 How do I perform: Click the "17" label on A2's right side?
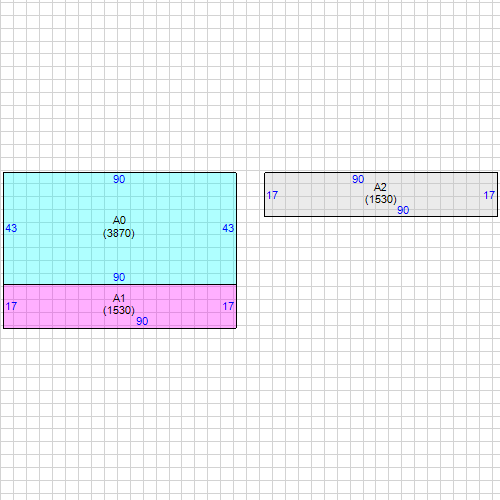tap(489, 195)
